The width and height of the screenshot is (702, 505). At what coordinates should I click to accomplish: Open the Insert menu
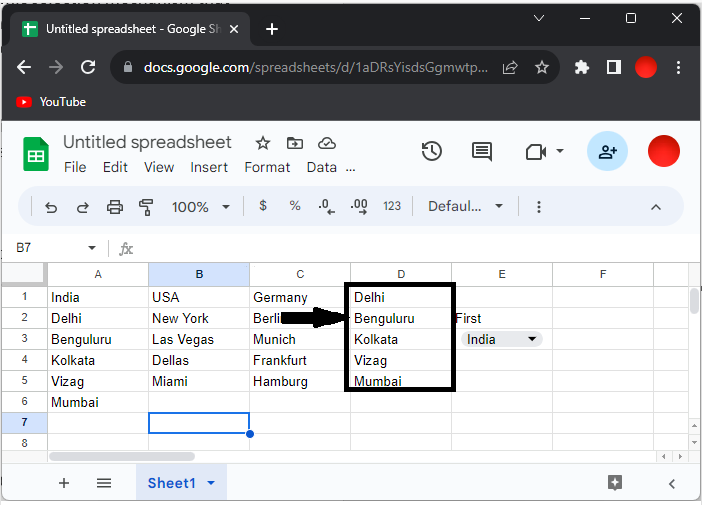(209, 168)
